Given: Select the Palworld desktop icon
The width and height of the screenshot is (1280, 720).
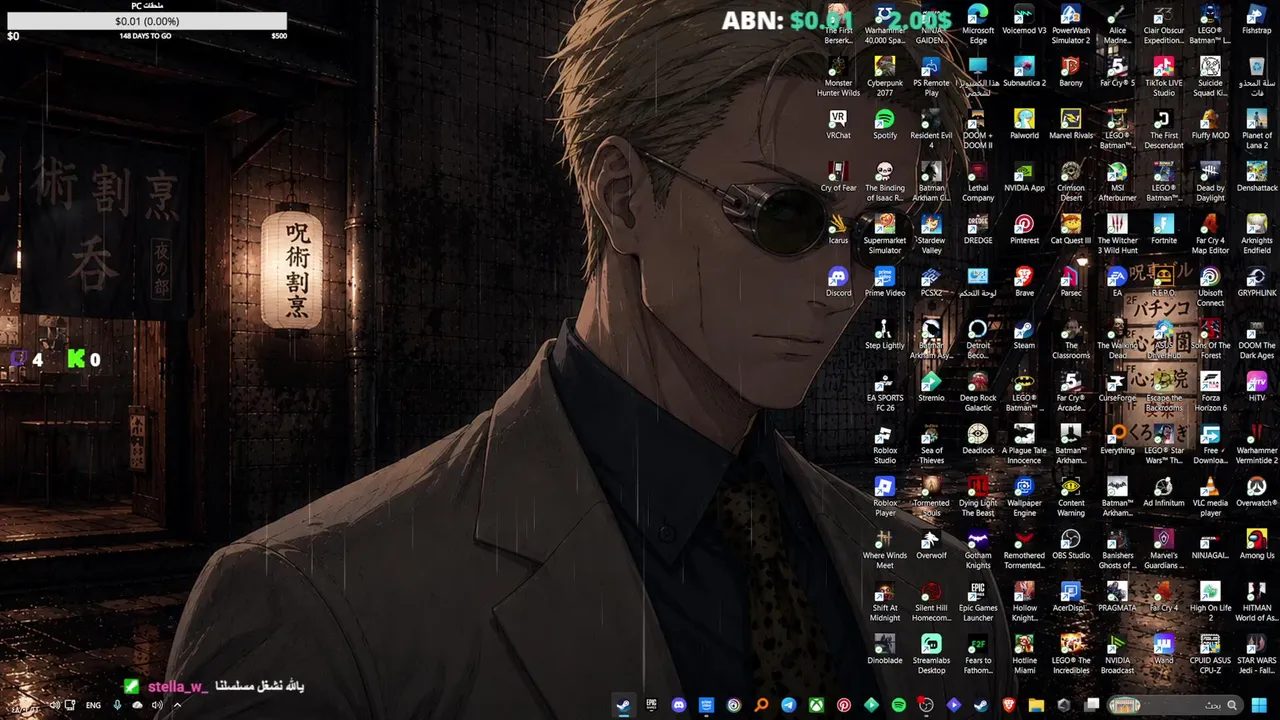Looking at the screenshot, I should [1024, 125].
